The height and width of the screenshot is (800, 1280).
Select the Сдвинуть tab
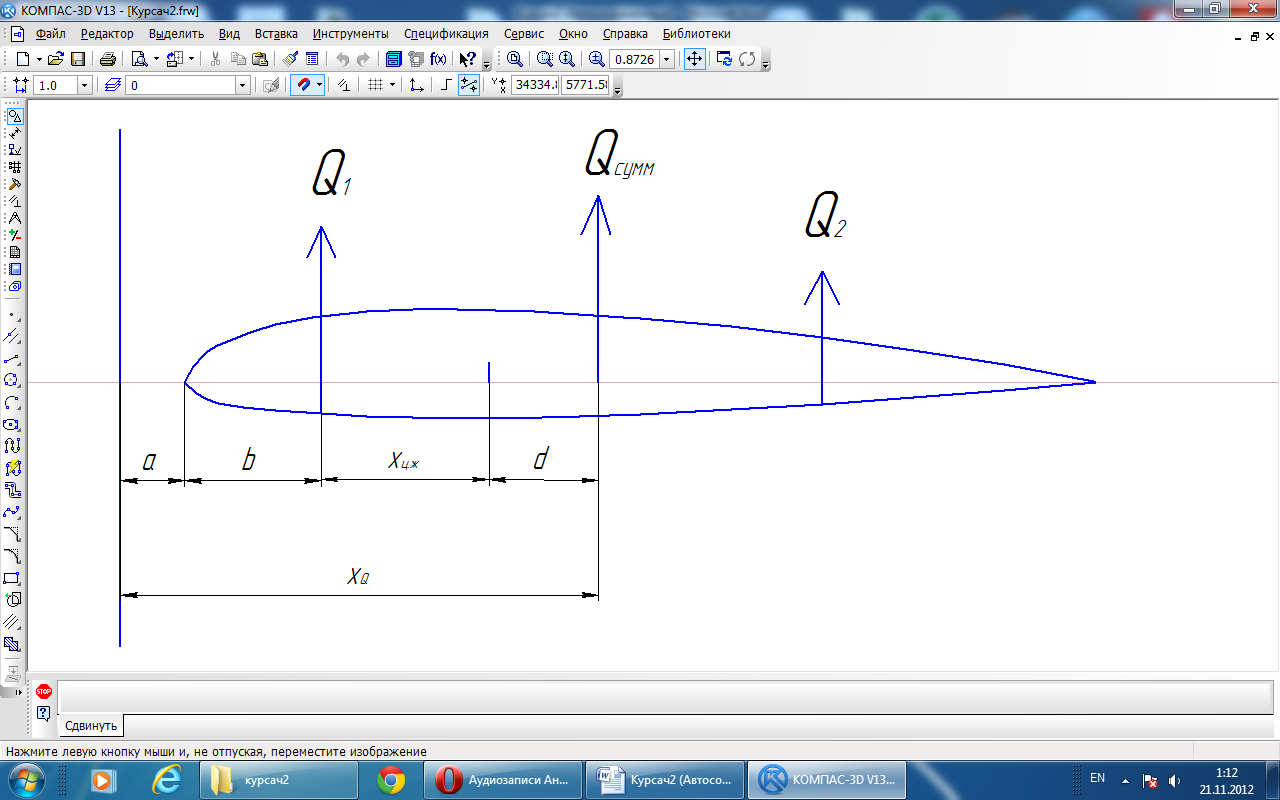pyautogui.click(x=91, y=725)
